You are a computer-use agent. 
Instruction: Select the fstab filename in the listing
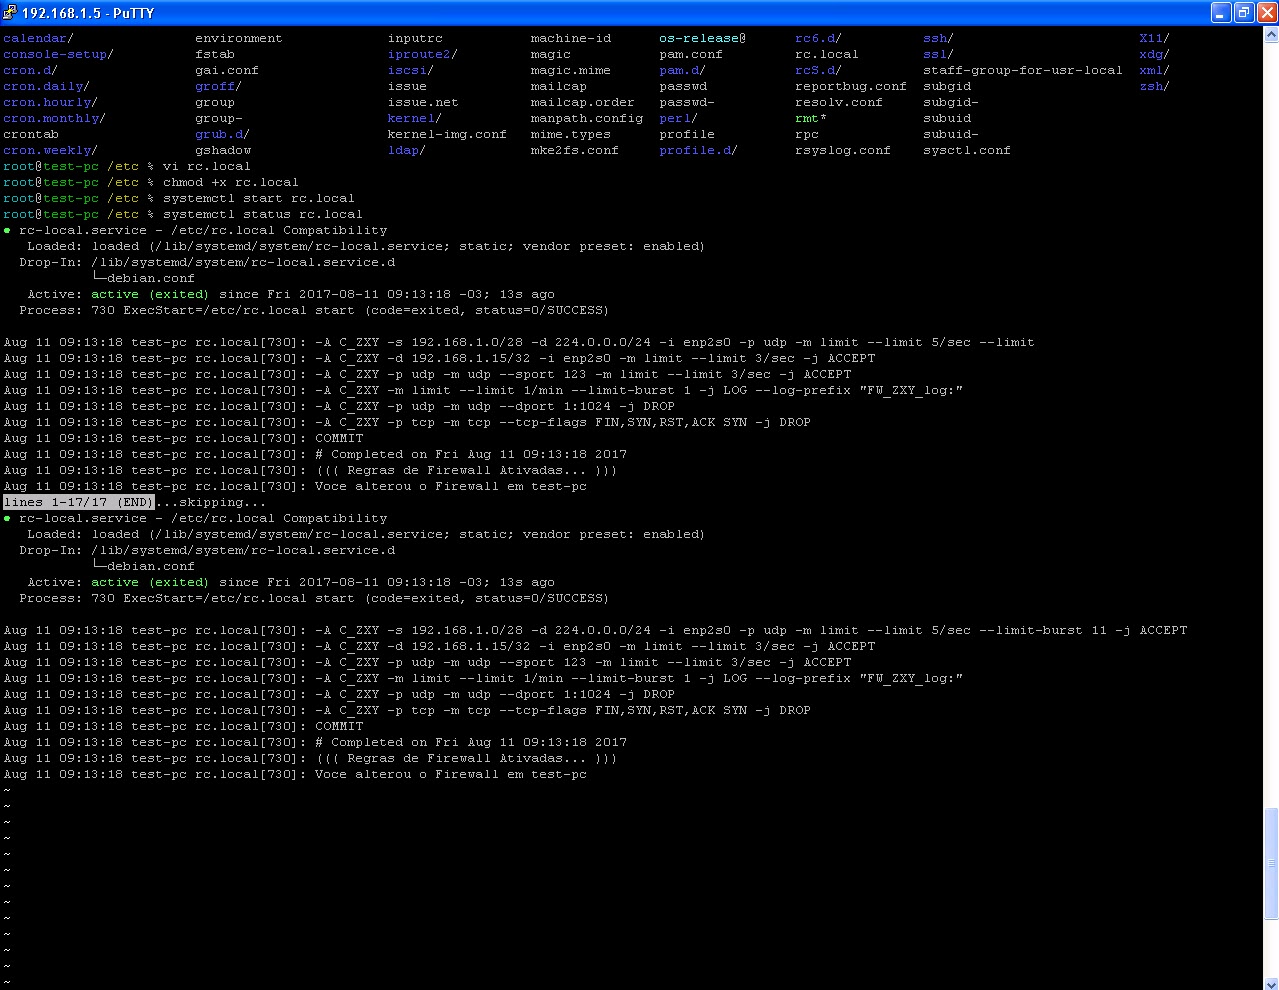coord(215,54)
